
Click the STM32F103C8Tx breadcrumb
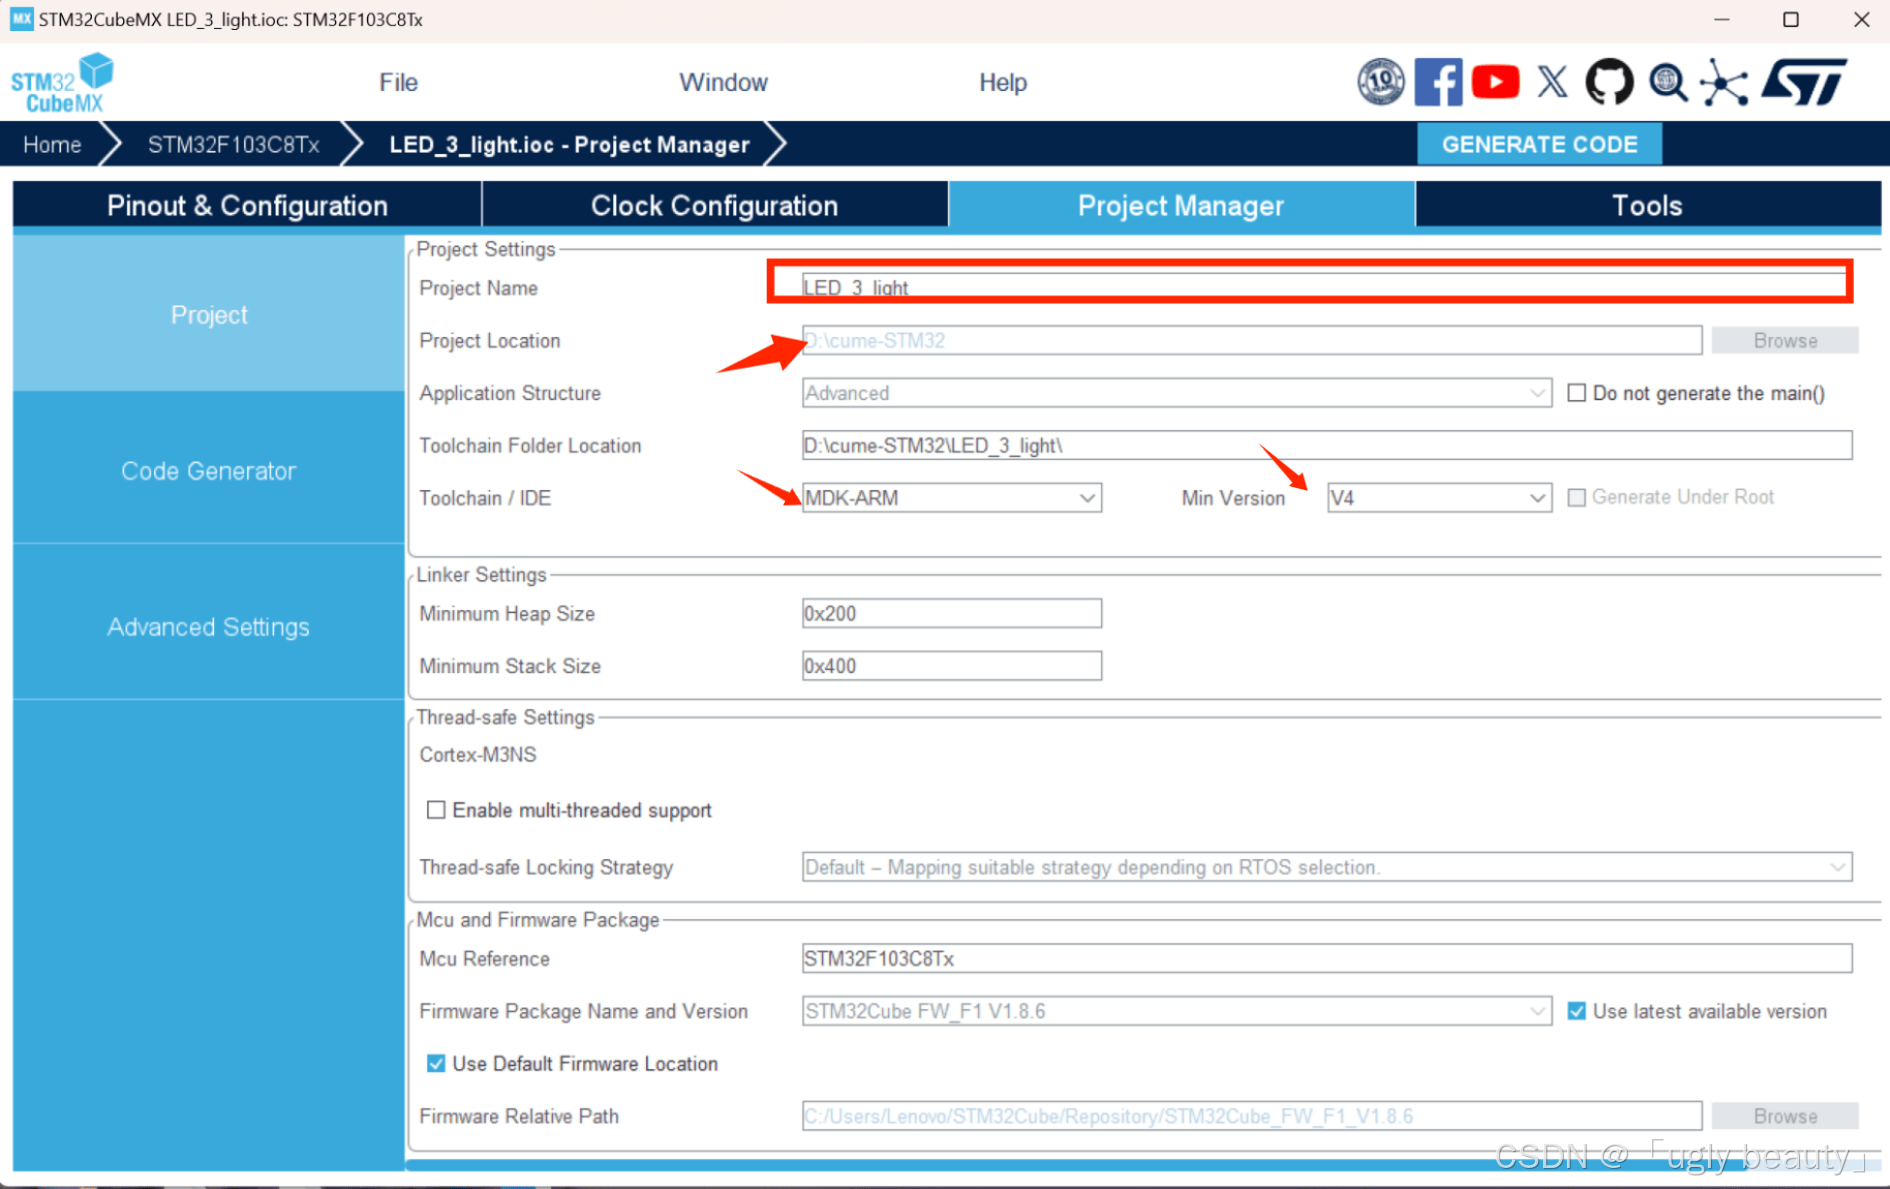[233, 144]
